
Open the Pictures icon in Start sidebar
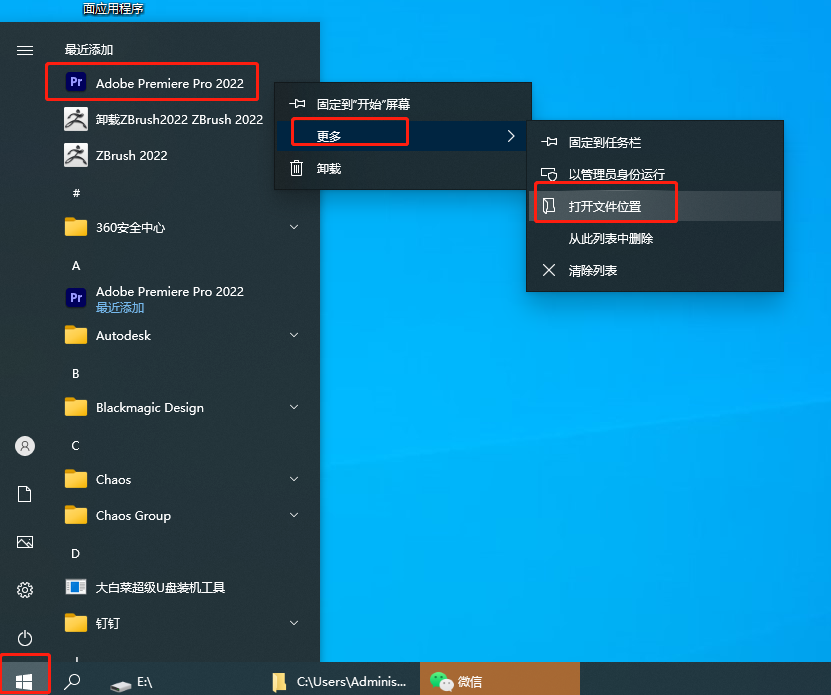click(x=24, y=542)
